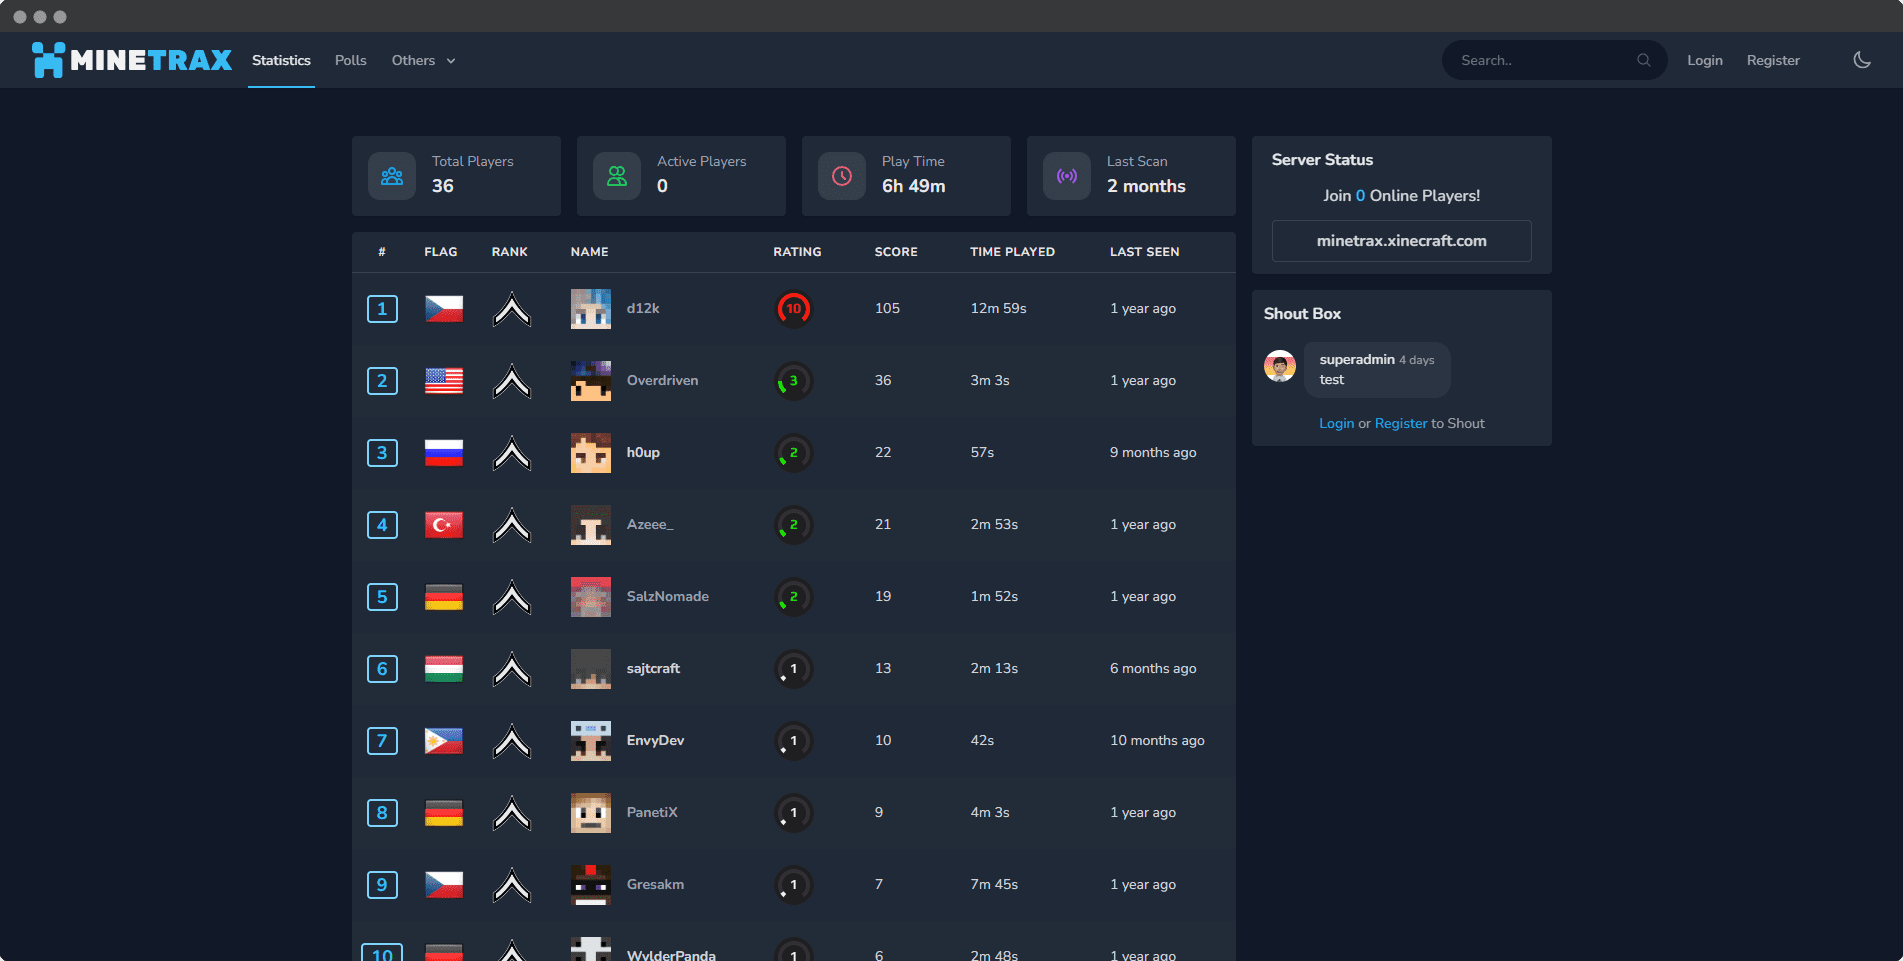This screenshot has width=1903, height=961.
Task: Open player PanetiX's name
Action: point(652,813)
